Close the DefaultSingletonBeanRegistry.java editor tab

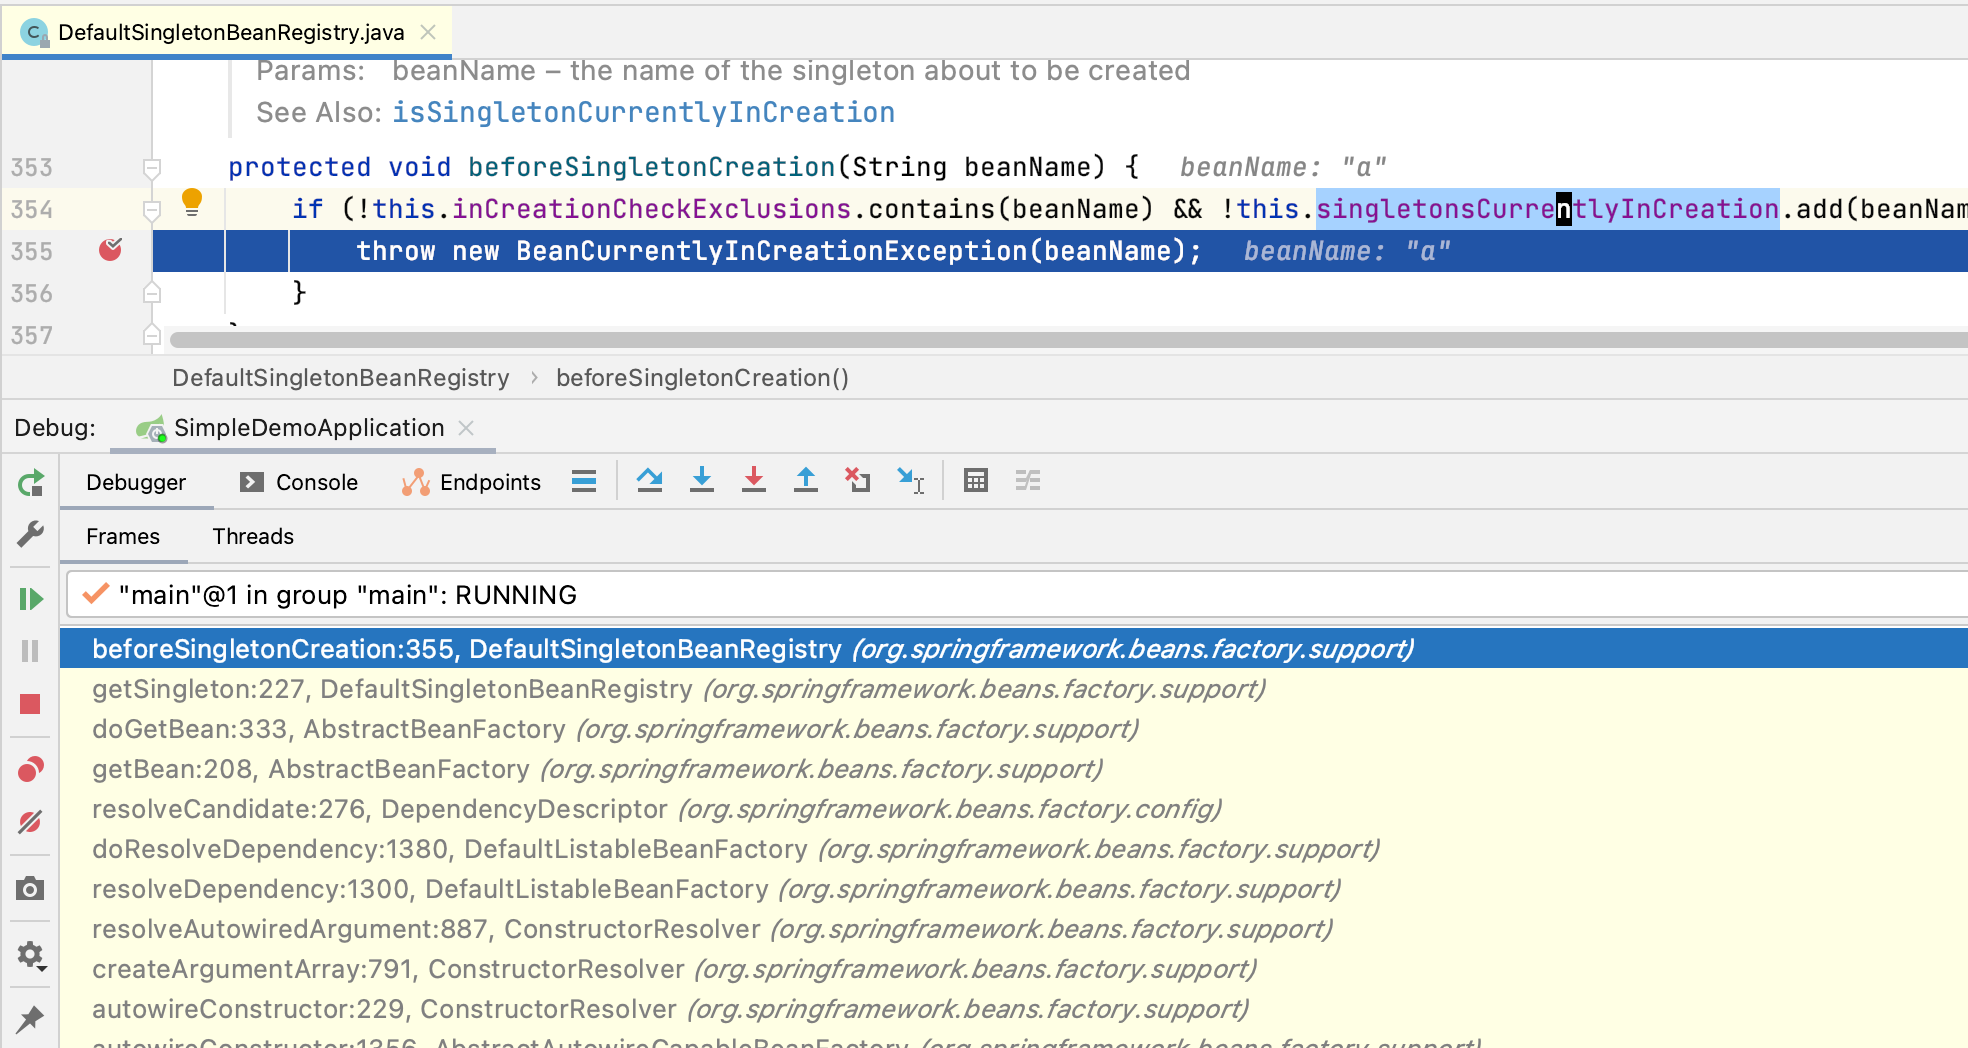pos(428,32)
